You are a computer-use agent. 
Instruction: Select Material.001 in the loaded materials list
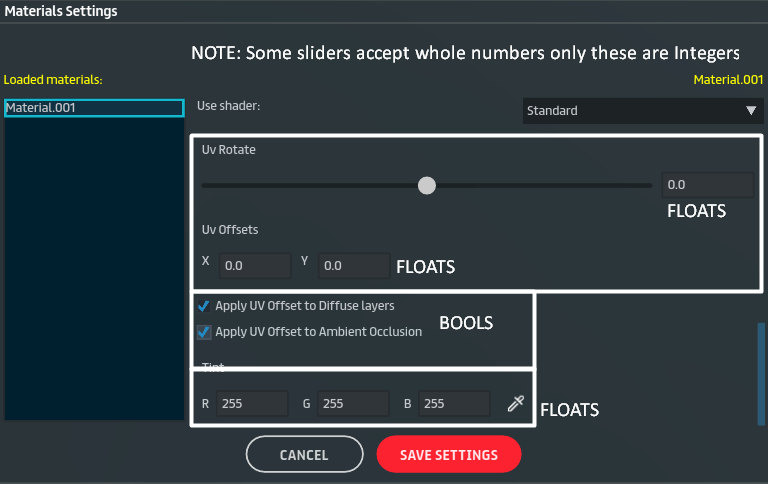94,108
